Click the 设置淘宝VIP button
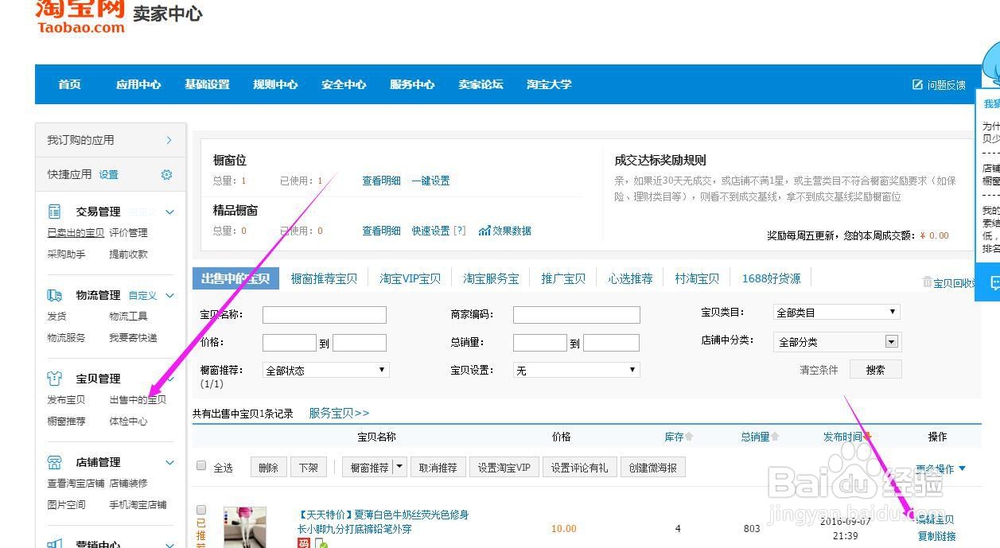 tap(504, 468)
